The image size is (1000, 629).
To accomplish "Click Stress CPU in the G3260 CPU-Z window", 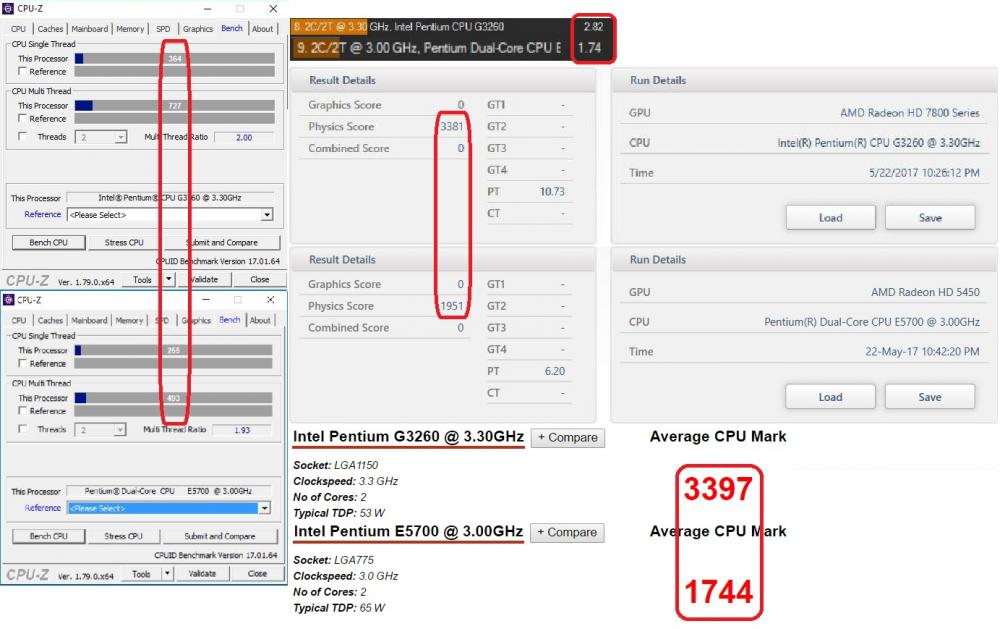I will pyautogui.click(x=124, y=242).
